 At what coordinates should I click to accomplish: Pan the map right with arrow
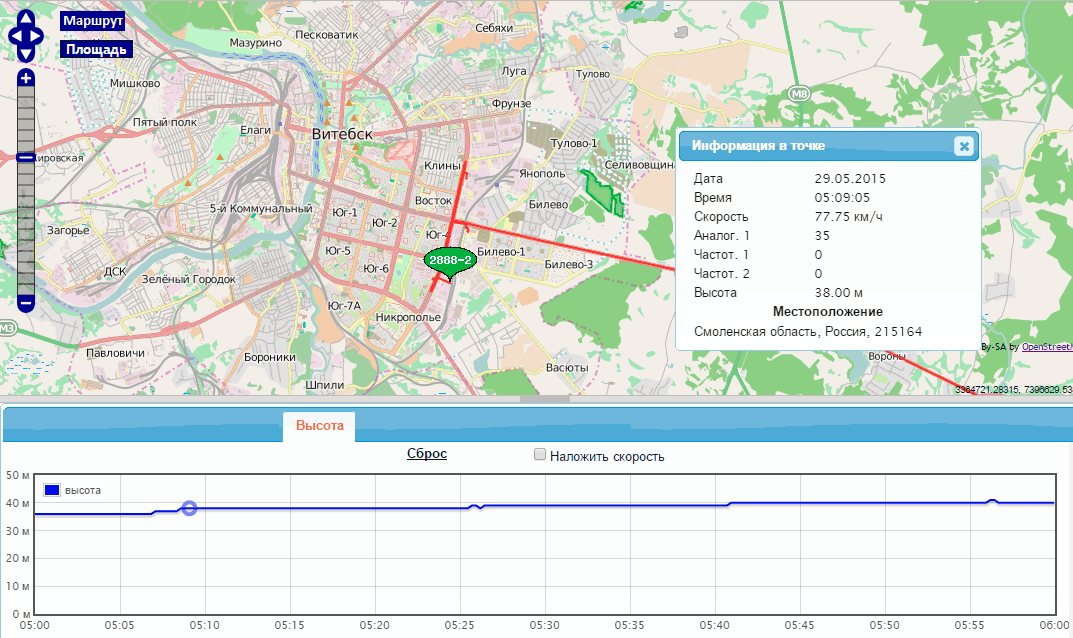(x=36, y=36)
